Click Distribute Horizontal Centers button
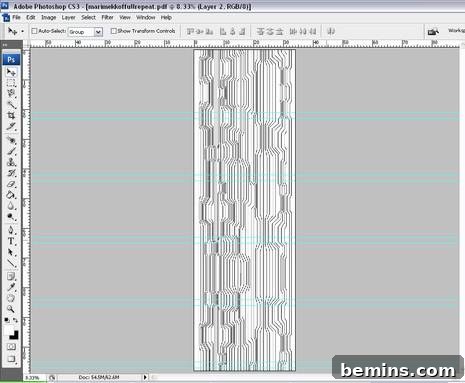 (x=303, y=32)
